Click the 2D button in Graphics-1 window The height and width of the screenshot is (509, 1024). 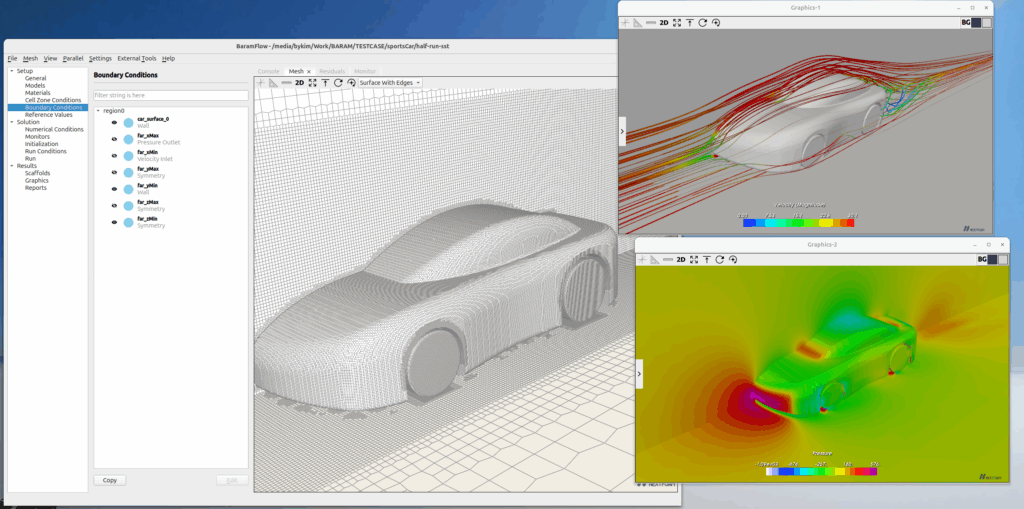click(x=664, y=22)
